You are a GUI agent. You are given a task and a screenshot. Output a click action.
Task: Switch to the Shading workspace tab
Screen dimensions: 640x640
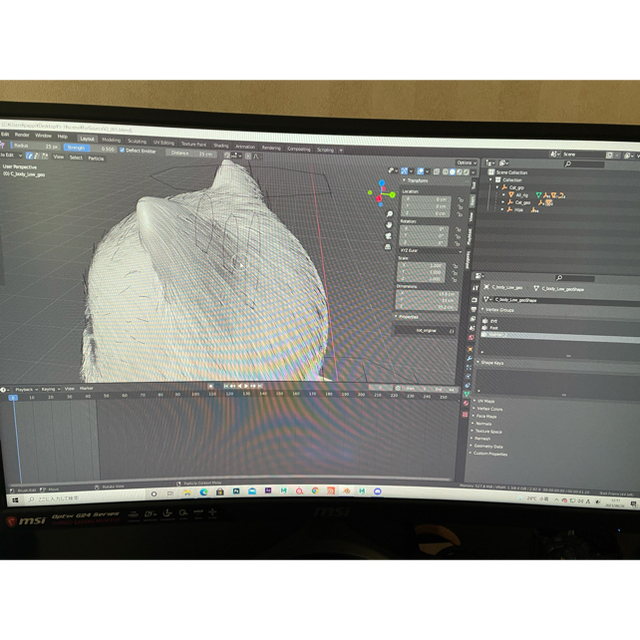coord(221,145)
